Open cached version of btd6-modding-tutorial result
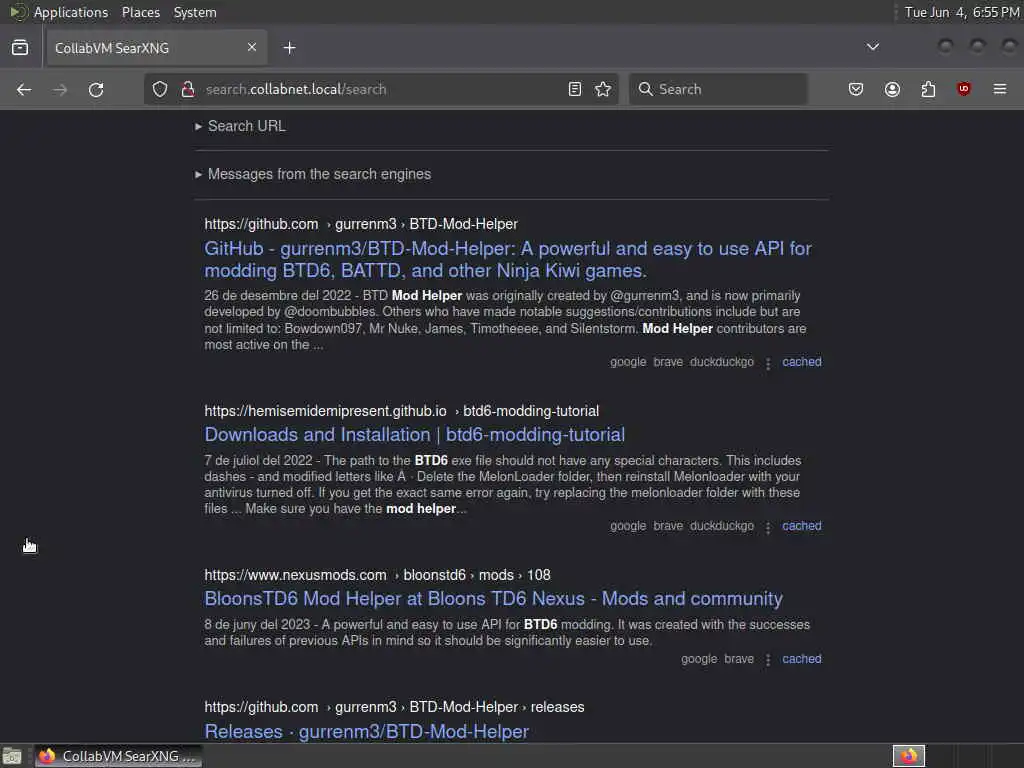This screenshot has width=1024, height=768. [802, 526]
